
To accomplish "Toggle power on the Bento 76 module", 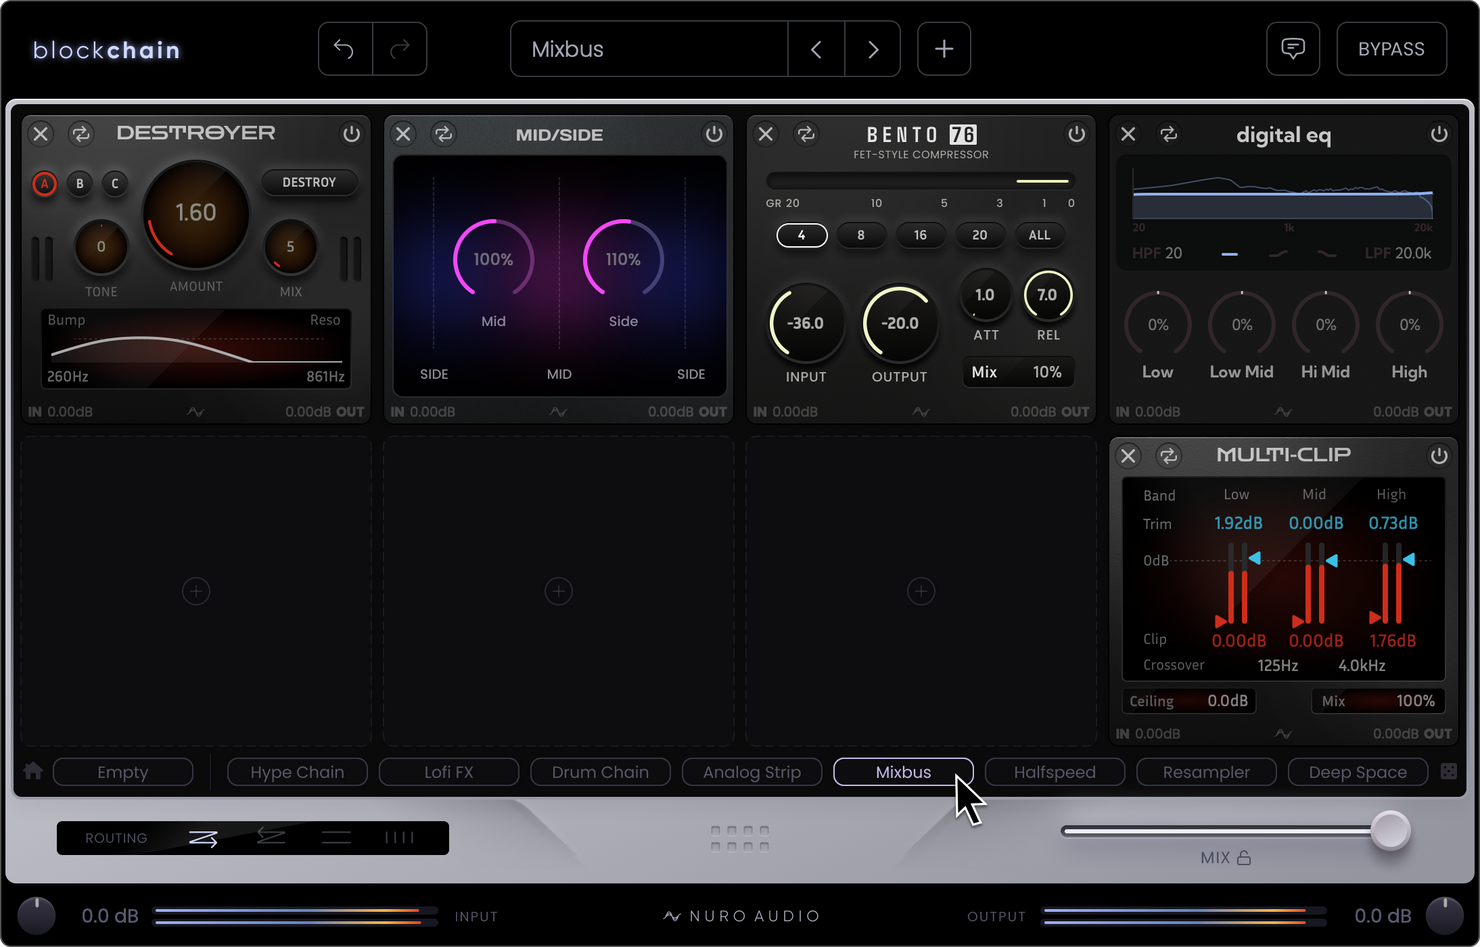I will pyautogui.click(x=1076, y=133).
